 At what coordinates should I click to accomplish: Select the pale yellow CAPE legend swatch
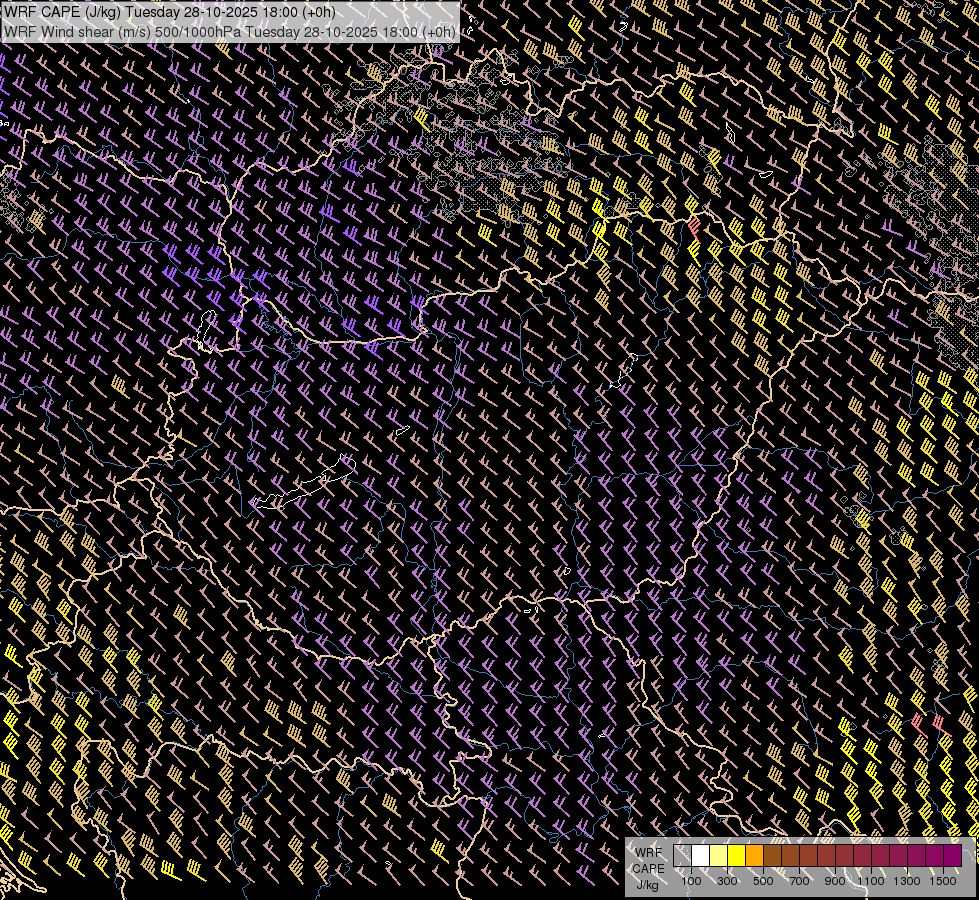coord(719,855)
